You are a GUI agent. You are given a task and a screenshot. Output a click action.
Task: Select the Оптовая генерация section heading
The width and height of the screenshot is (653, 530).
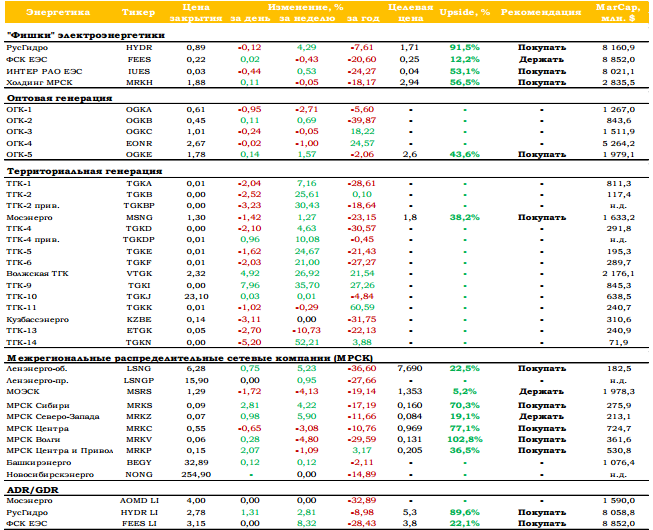point(60,98)
